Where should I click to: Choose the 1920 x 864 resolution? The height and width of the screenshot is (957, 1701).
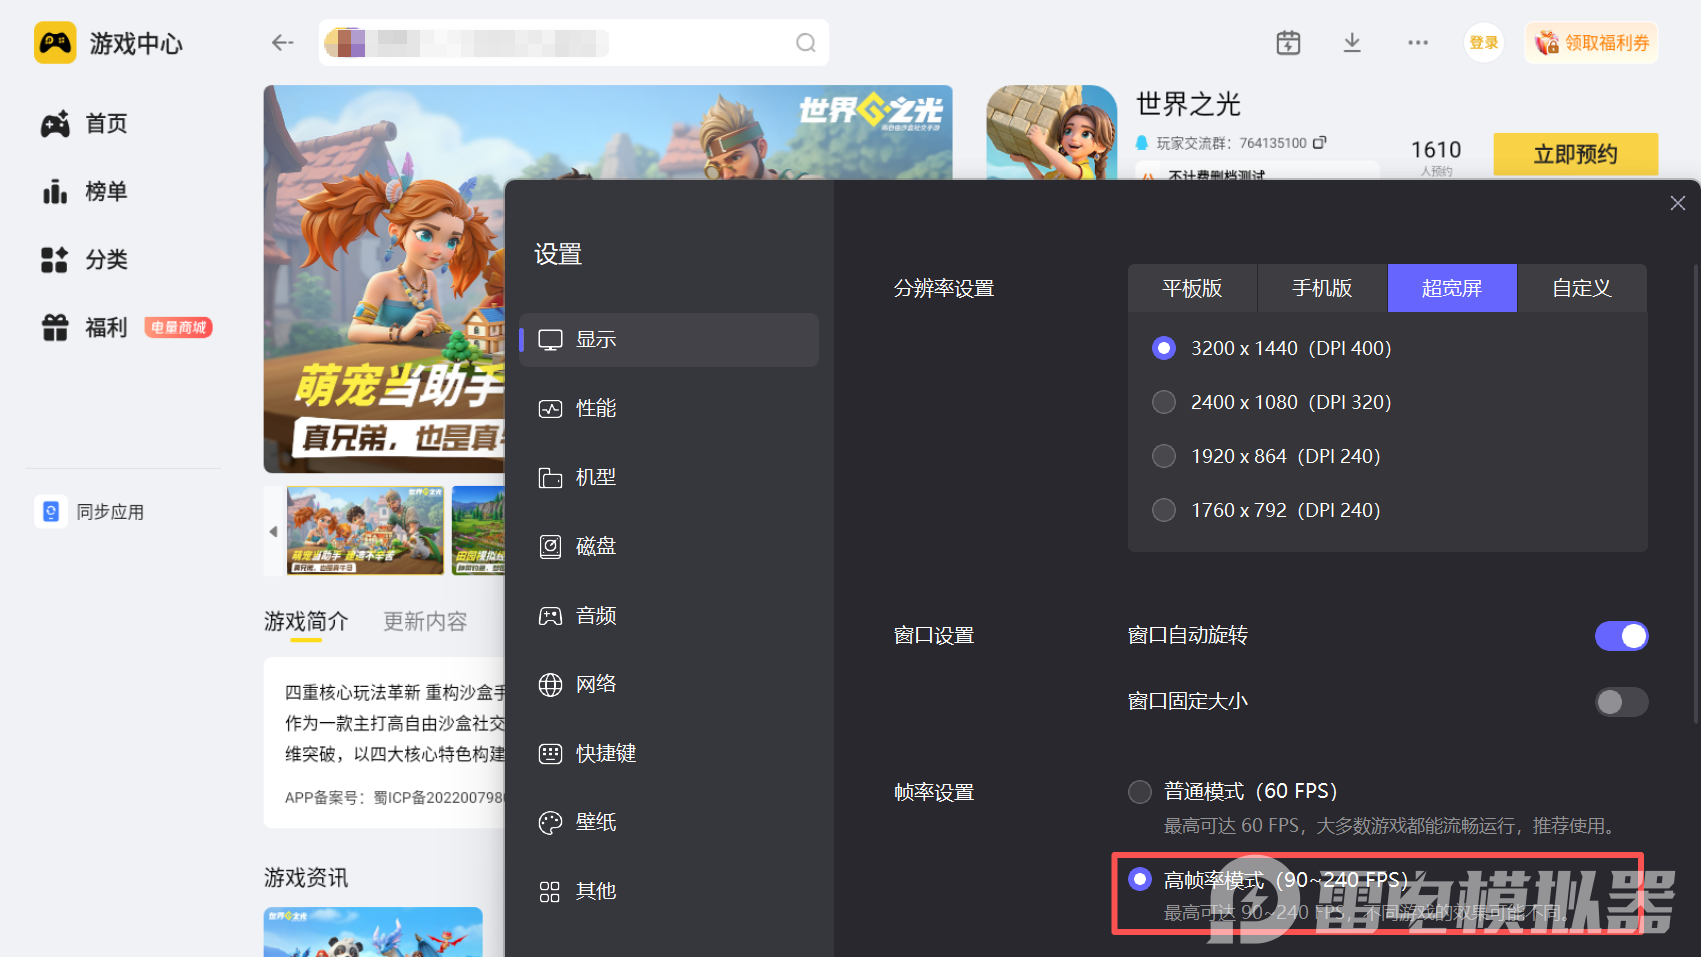pyautogui.click(x=1164, y=456)
